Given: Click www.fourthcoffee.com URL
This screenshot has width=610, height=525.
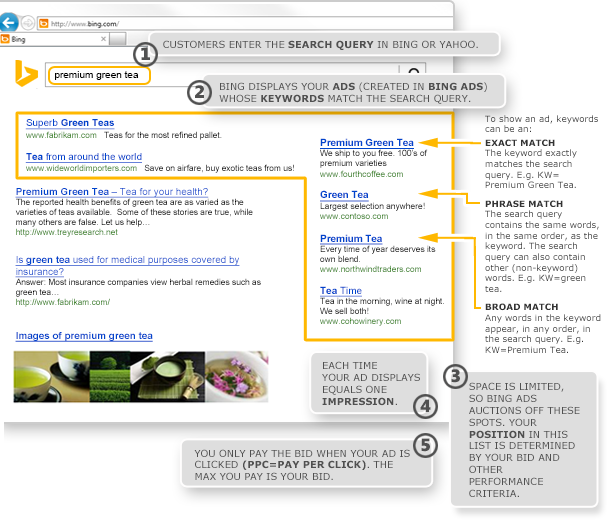Looking at the screenshot, I should [361, 174].
